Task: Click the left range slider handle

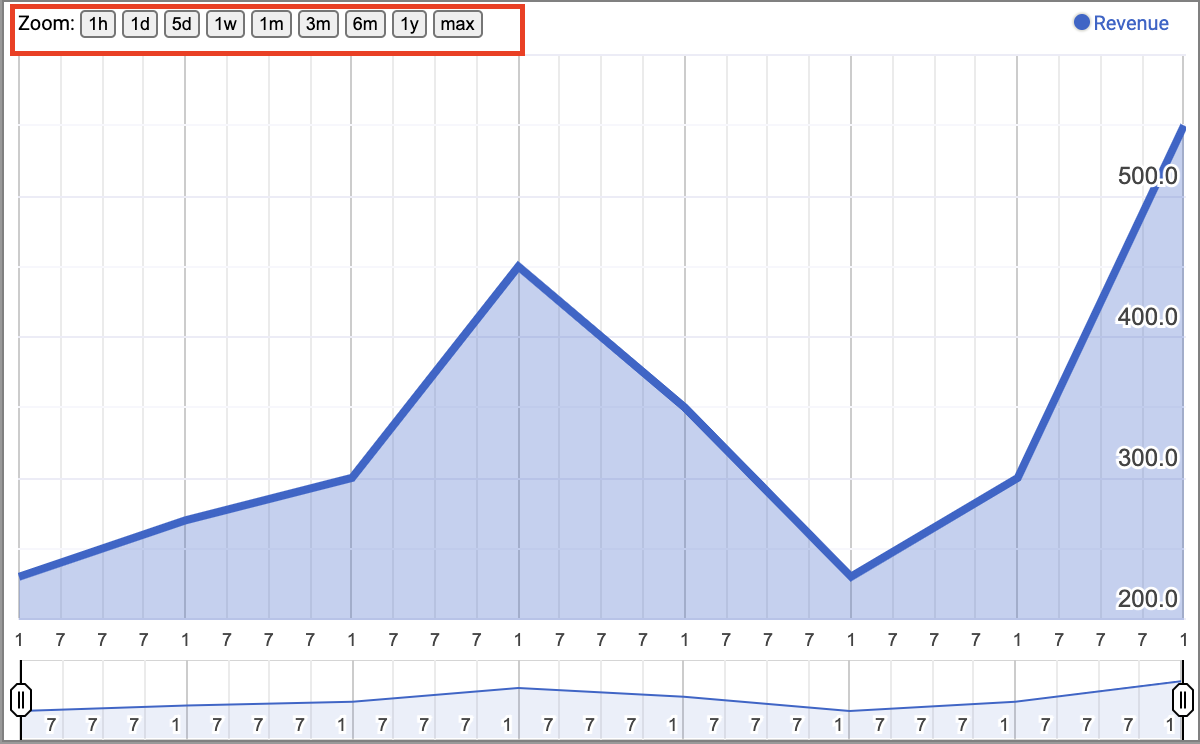Action: tap(20, 698)
